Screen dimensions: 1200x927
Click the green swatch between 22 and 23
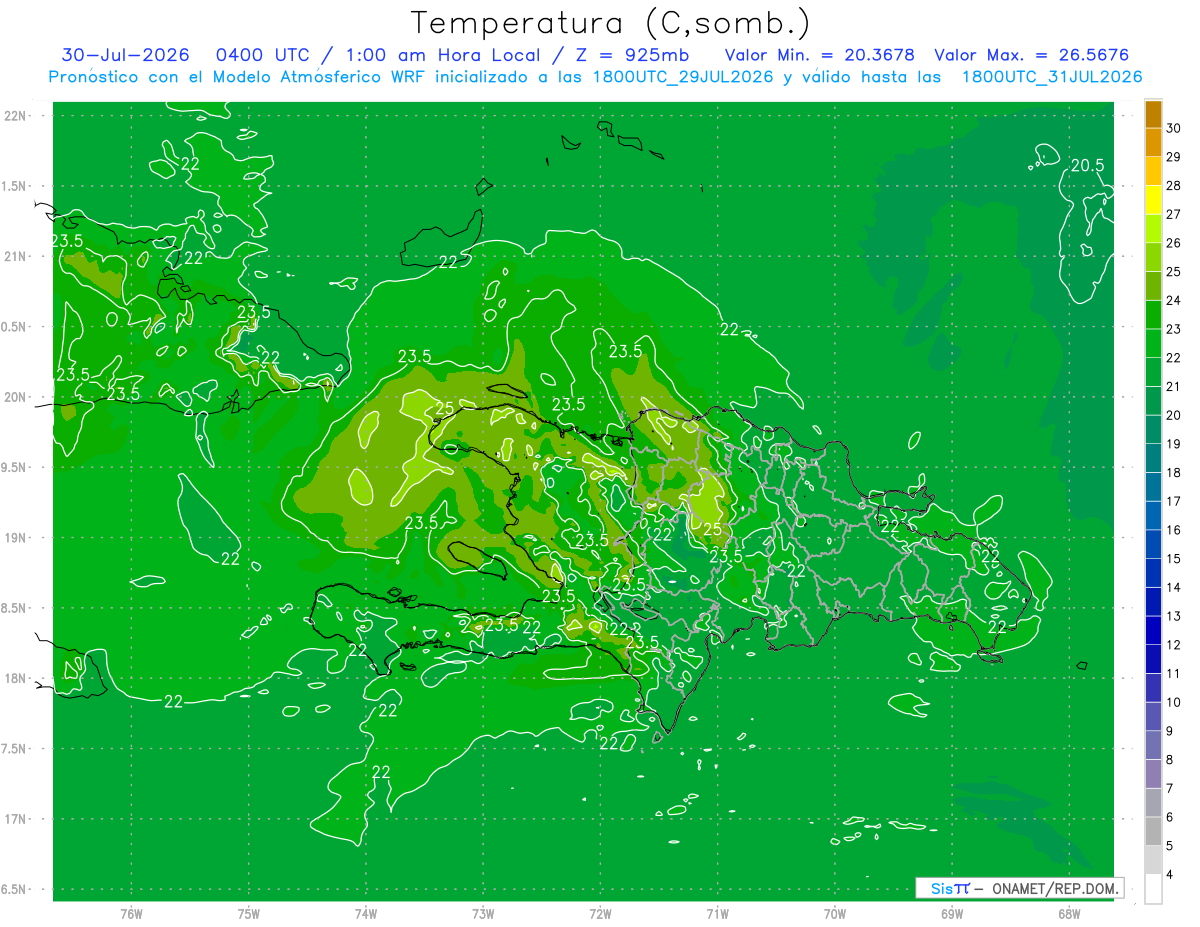pos(1153,344)
